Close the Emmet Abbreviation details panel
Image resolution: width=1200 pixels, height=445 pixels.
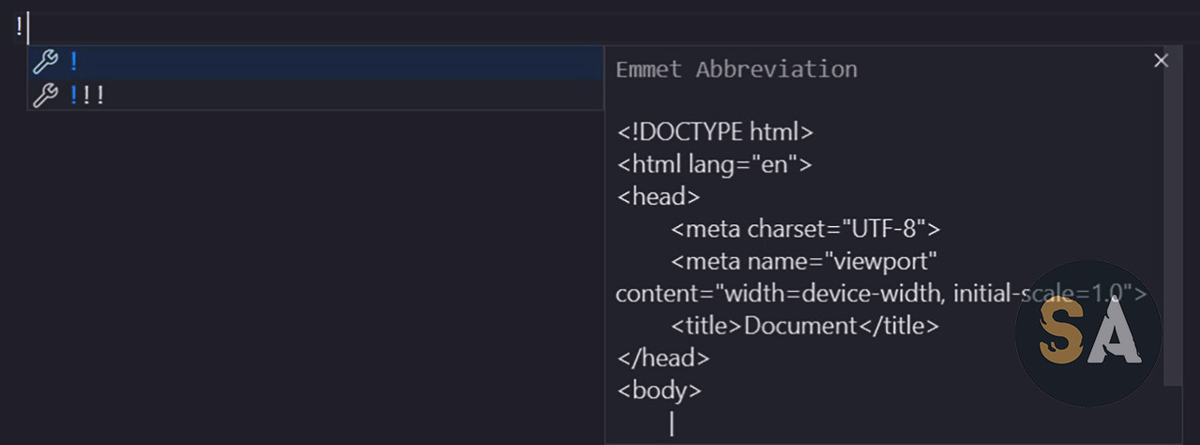coord(1161,61)
